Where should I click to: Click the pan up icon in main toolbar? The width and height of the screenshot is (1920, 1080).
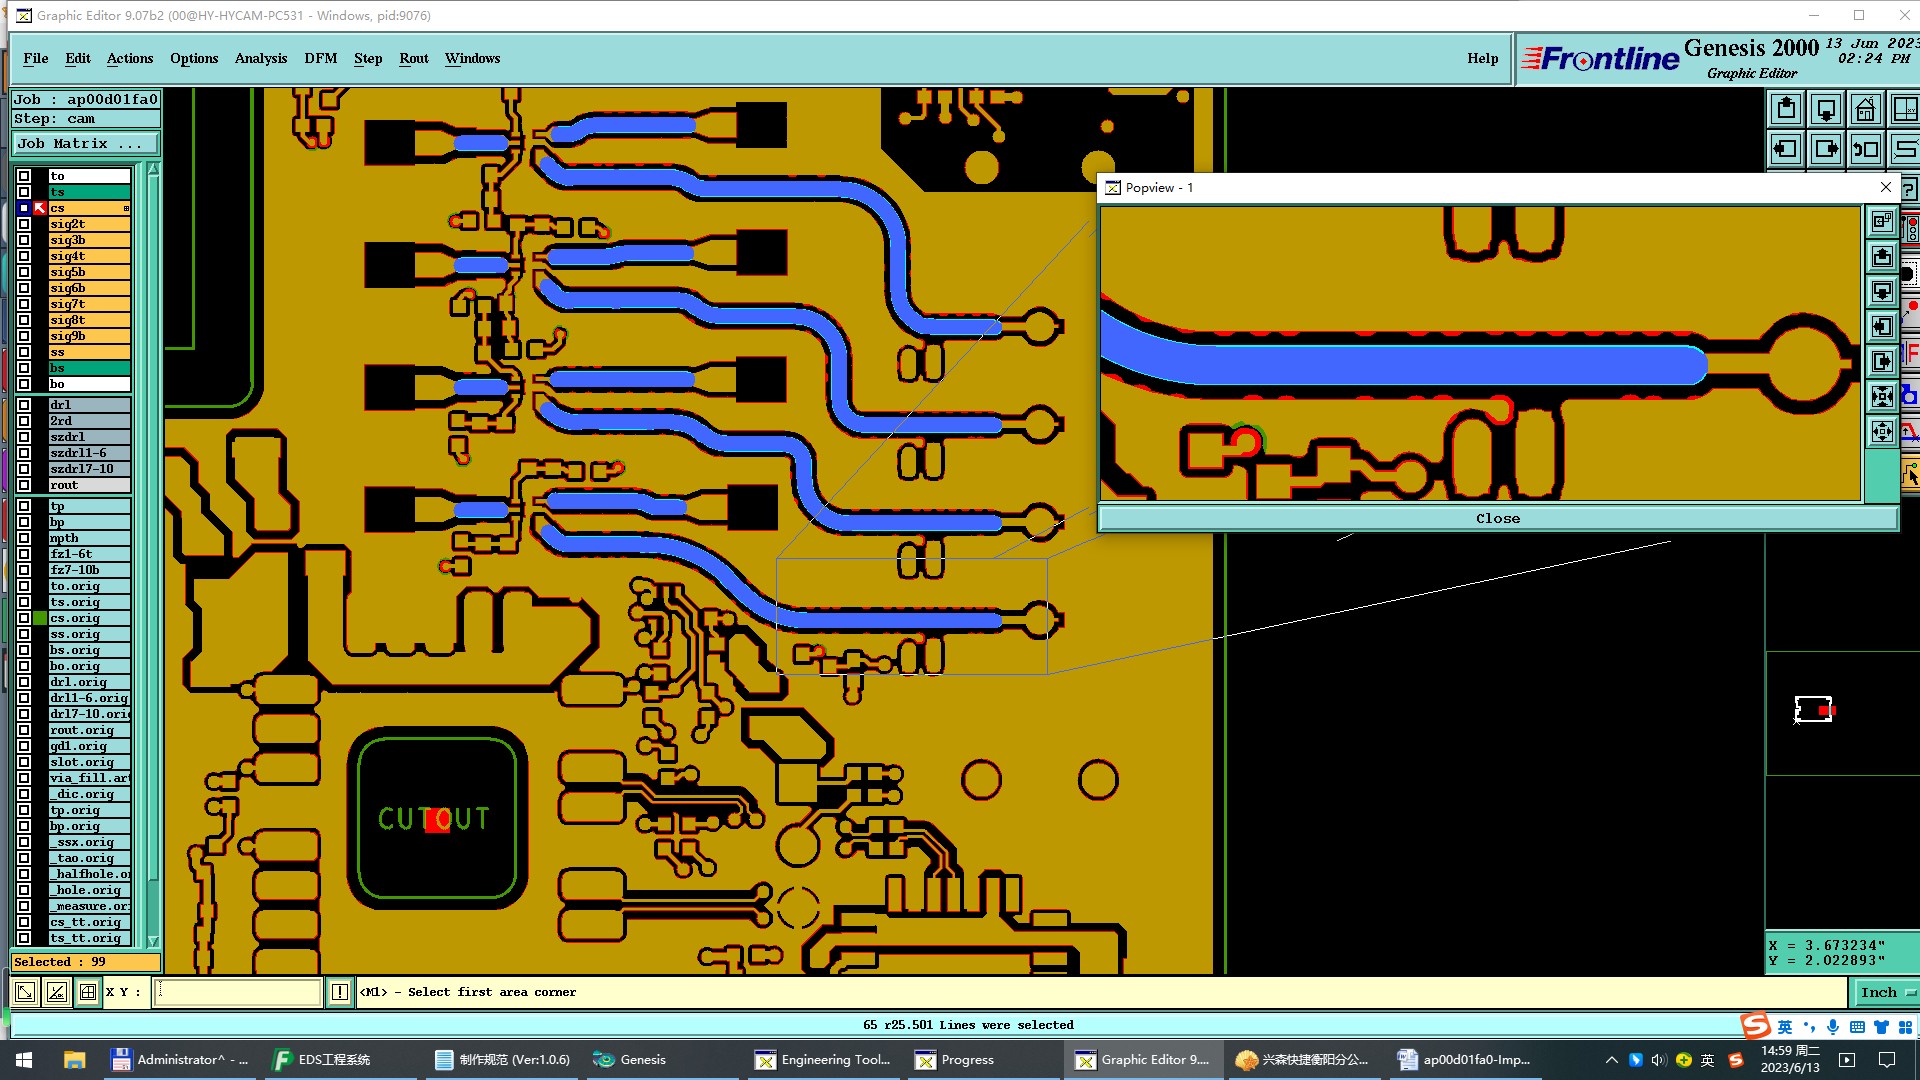coord(1786,109)
